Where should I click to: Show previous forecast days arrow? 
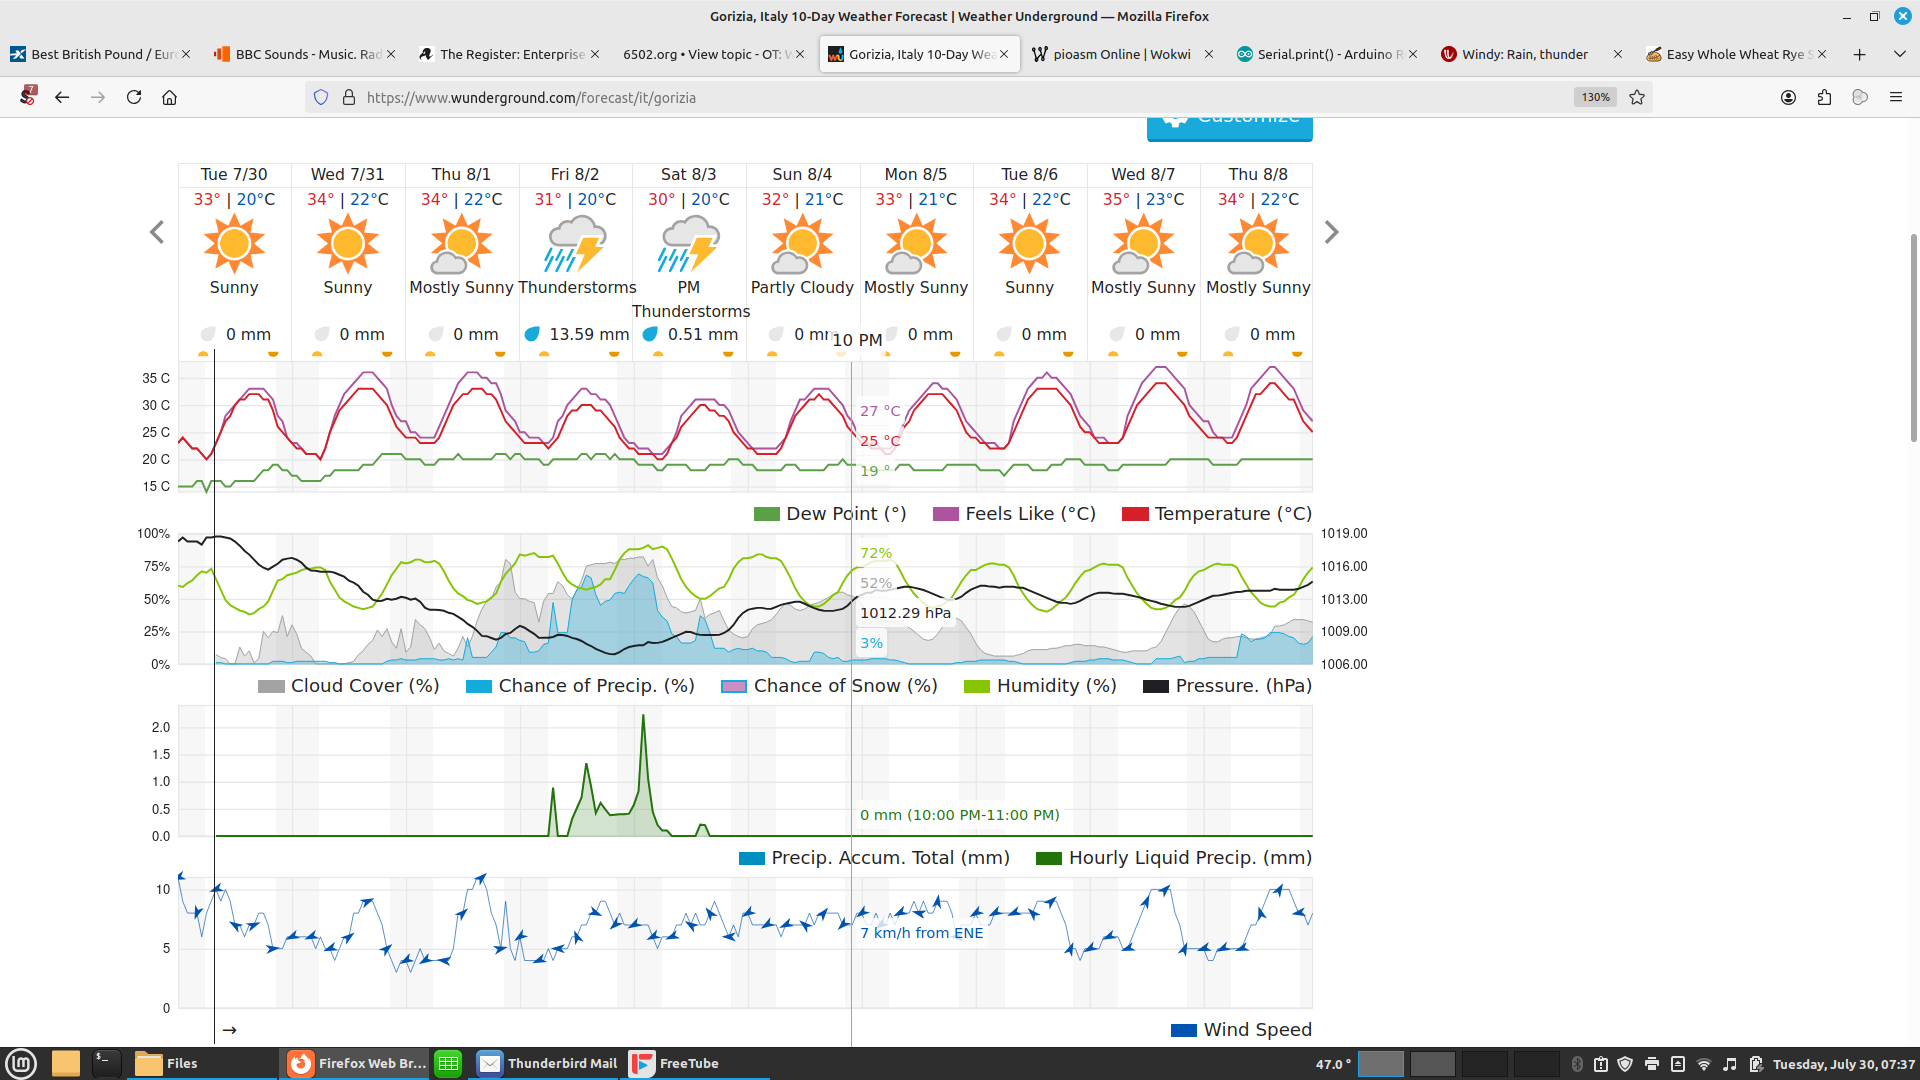pyautogui.click(x=157, y=233)
